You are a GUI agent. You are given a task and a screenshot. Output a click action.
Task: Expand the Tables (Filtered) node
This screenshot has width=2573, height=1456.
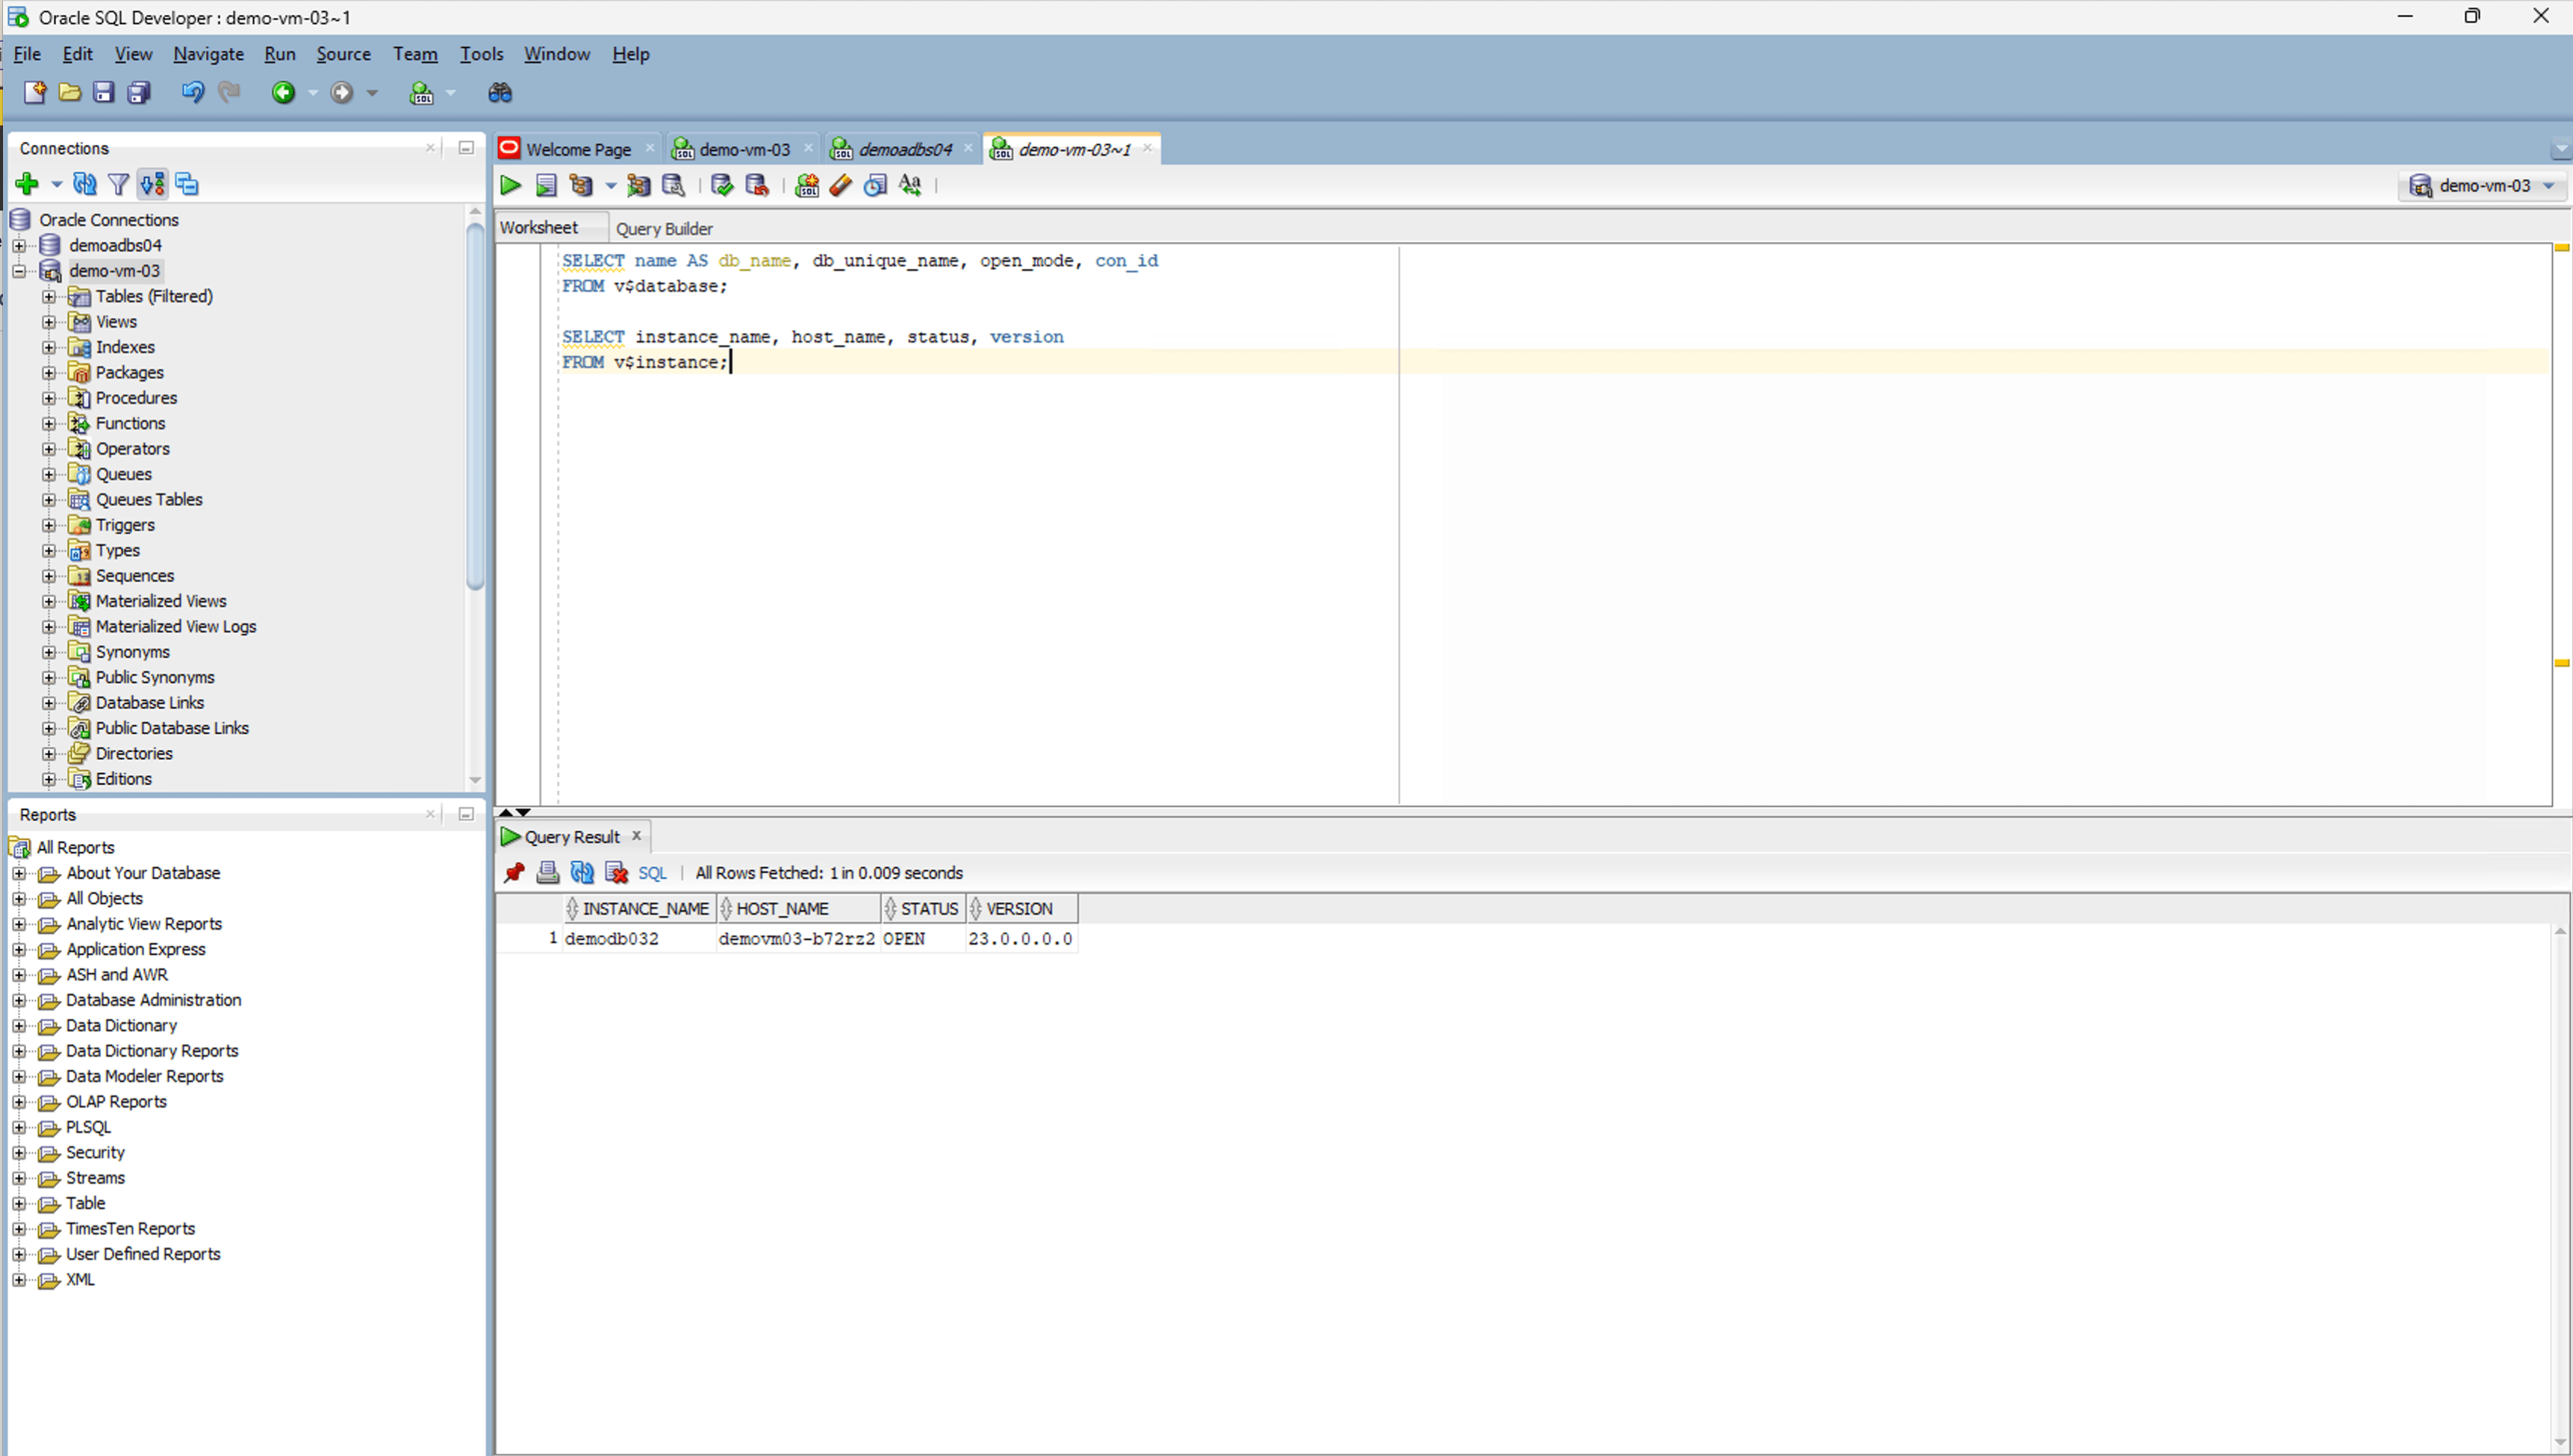49,296
